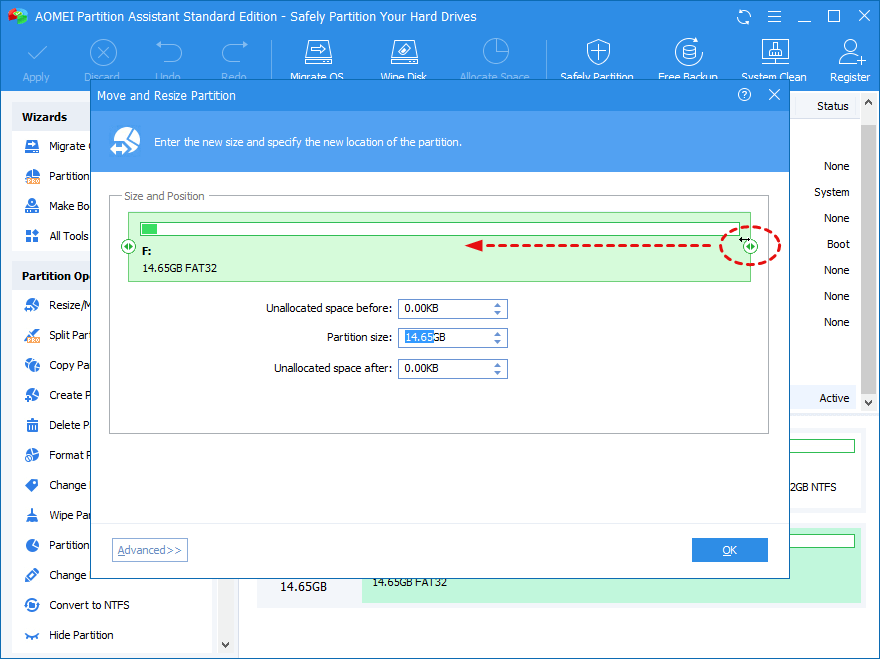This screenshot has height=659, width=880.
Task: Click the Hide Partition sidebar icon
Action: (x=32, y=635)
